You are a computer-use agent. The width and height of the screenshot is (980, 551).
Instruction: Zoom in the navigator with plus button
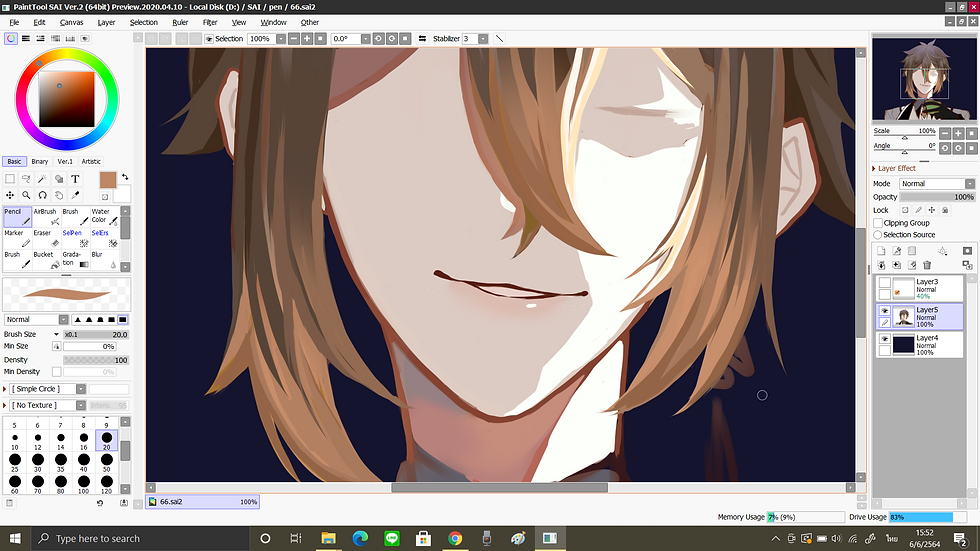[x=958, y=133]
